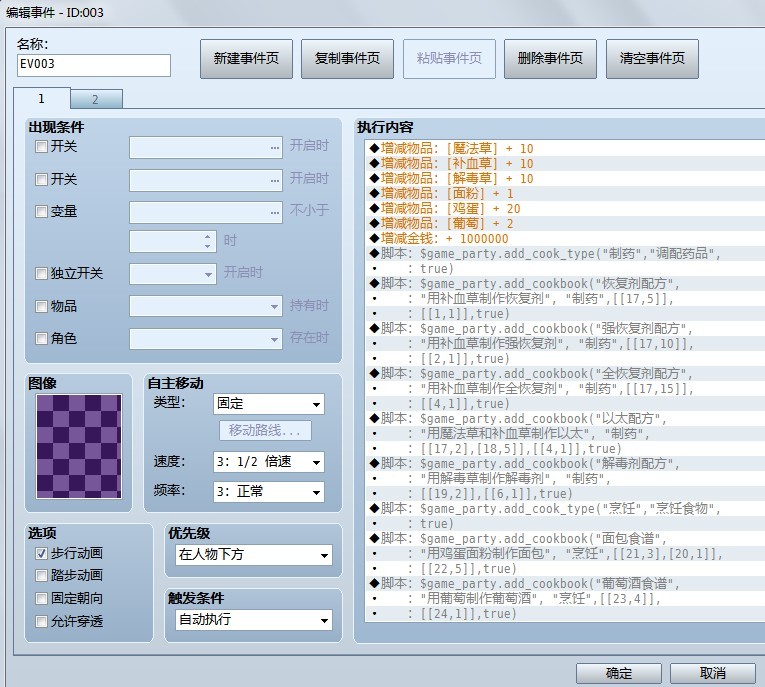Screen dimensions: 765x687
Task: Click the 删除事件页 button
Action: pos(550,59)
